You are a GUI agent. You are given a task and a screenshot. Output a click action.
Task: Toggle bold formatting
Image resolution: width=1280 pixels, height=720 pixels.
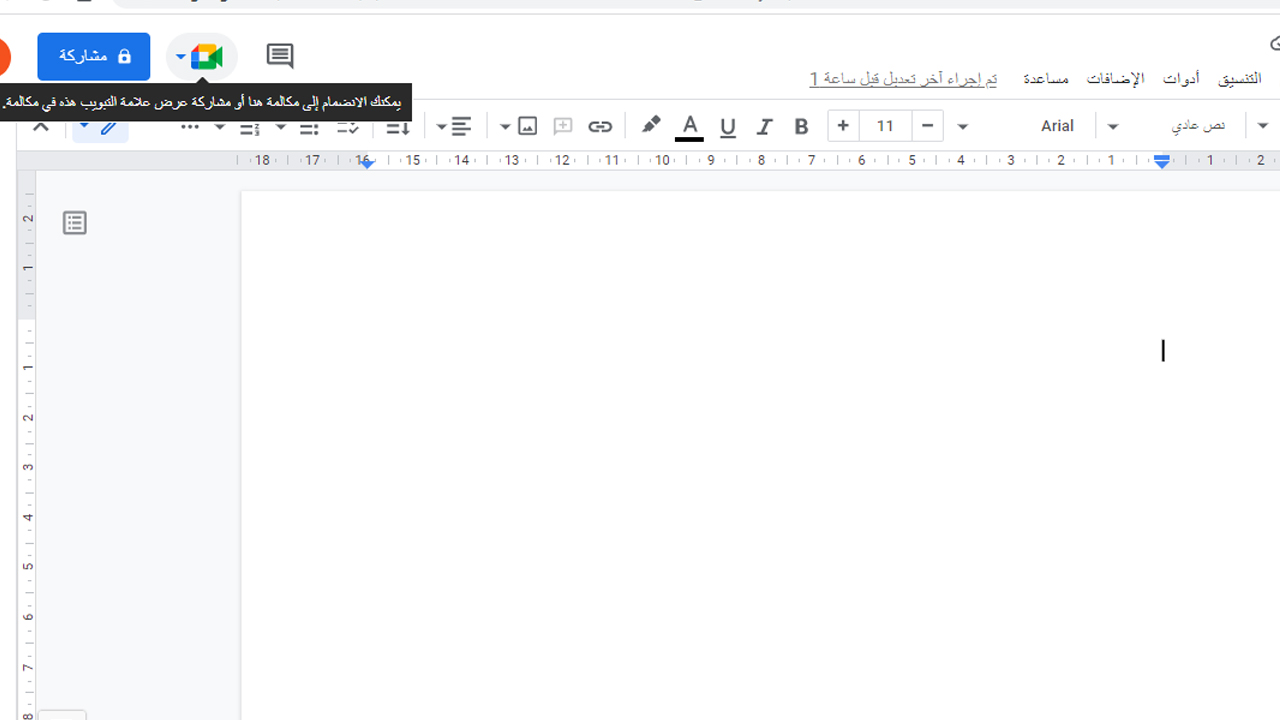[x=801, y=127]
